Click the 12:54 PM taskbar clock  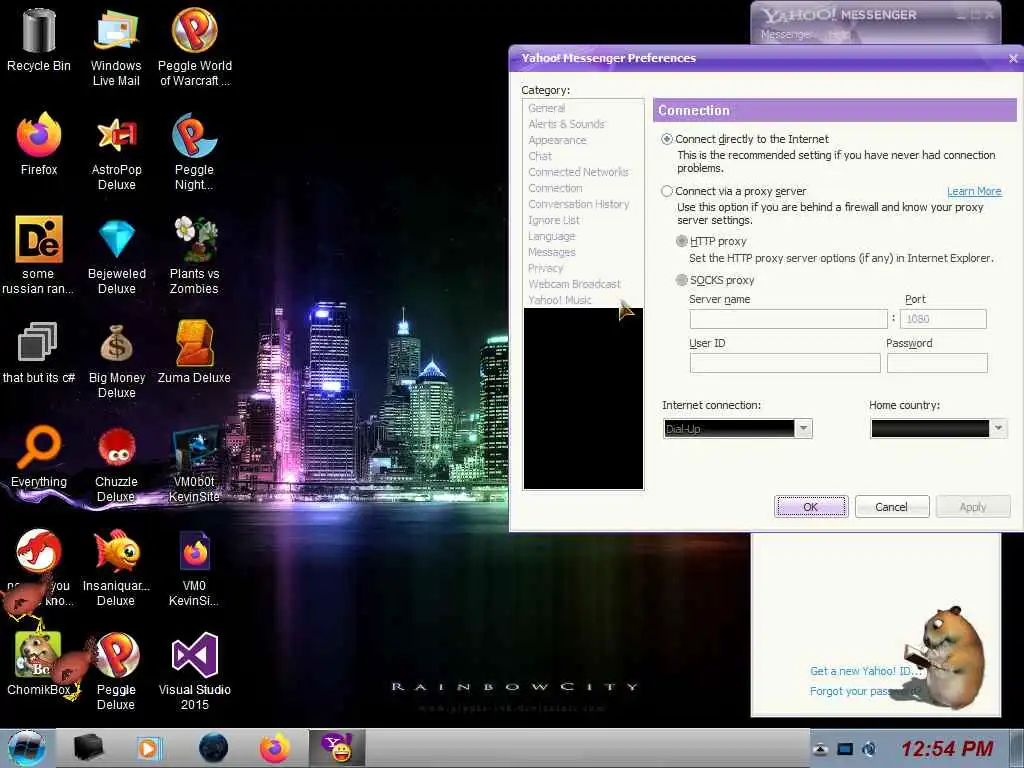947,749
